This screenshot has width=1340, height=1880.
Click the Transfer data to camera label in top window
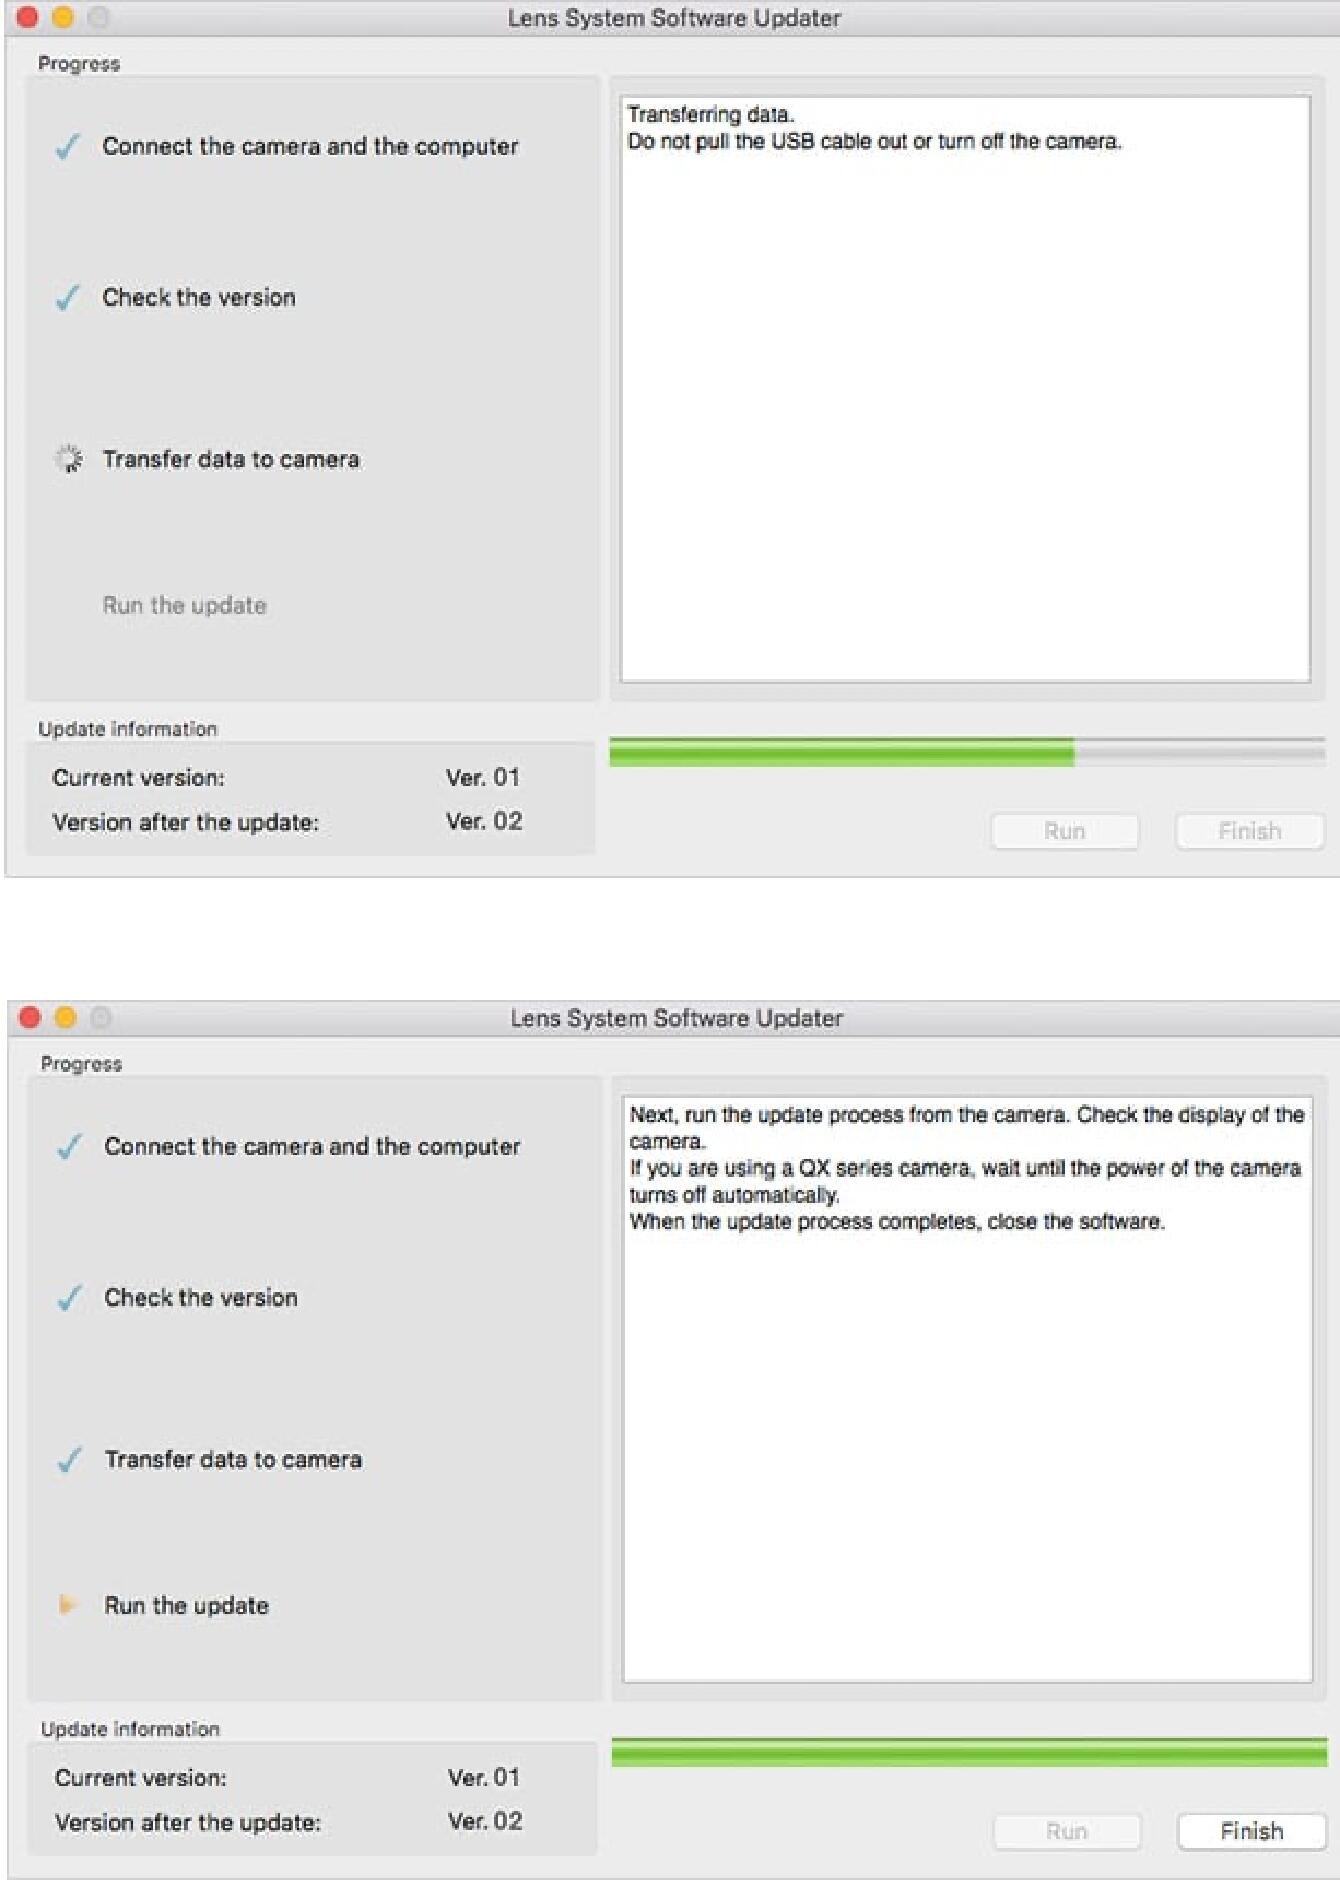pyautogui.click(x=231, y=459)
